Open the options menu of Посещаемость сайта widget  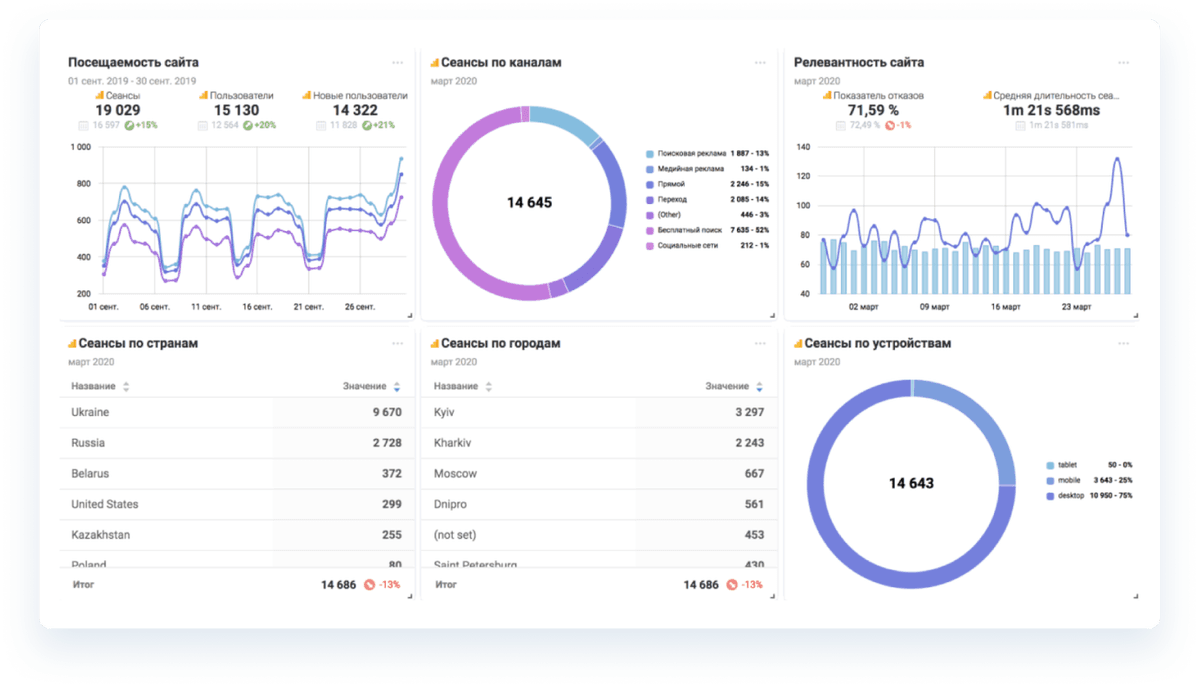(x=398, y=62)
